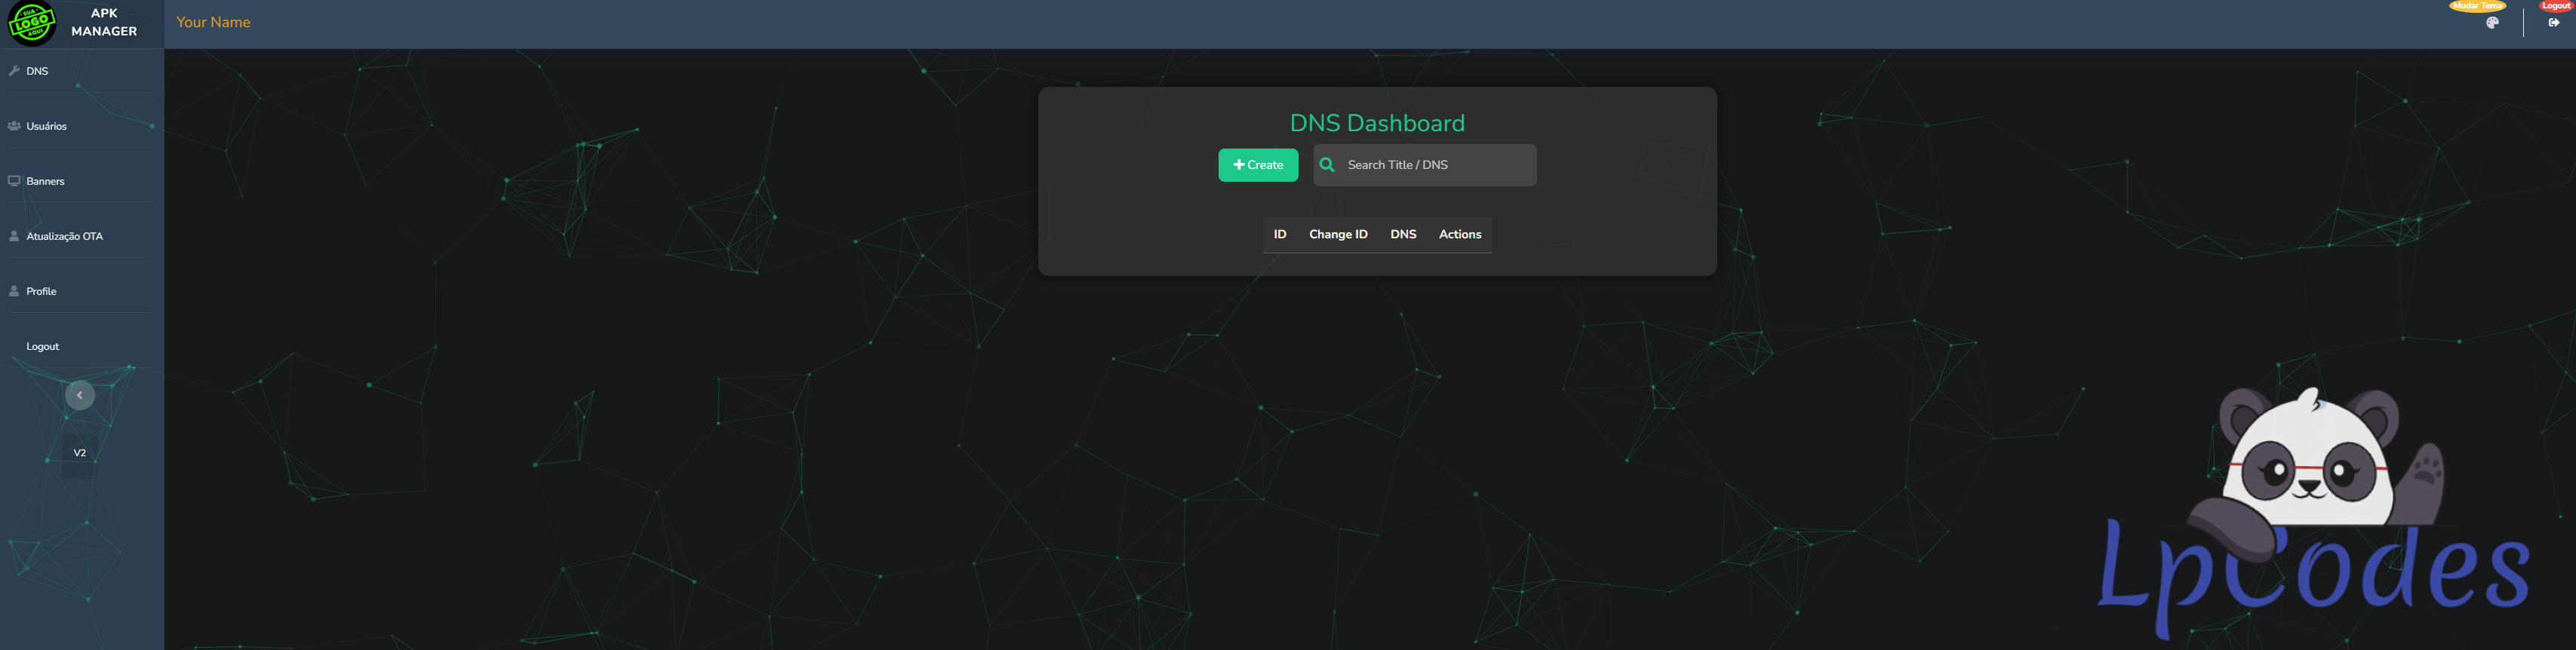Click the 'Your Name' header text
The width and height of the screenshot is (2576, 650).
click(x=213, y=22)
